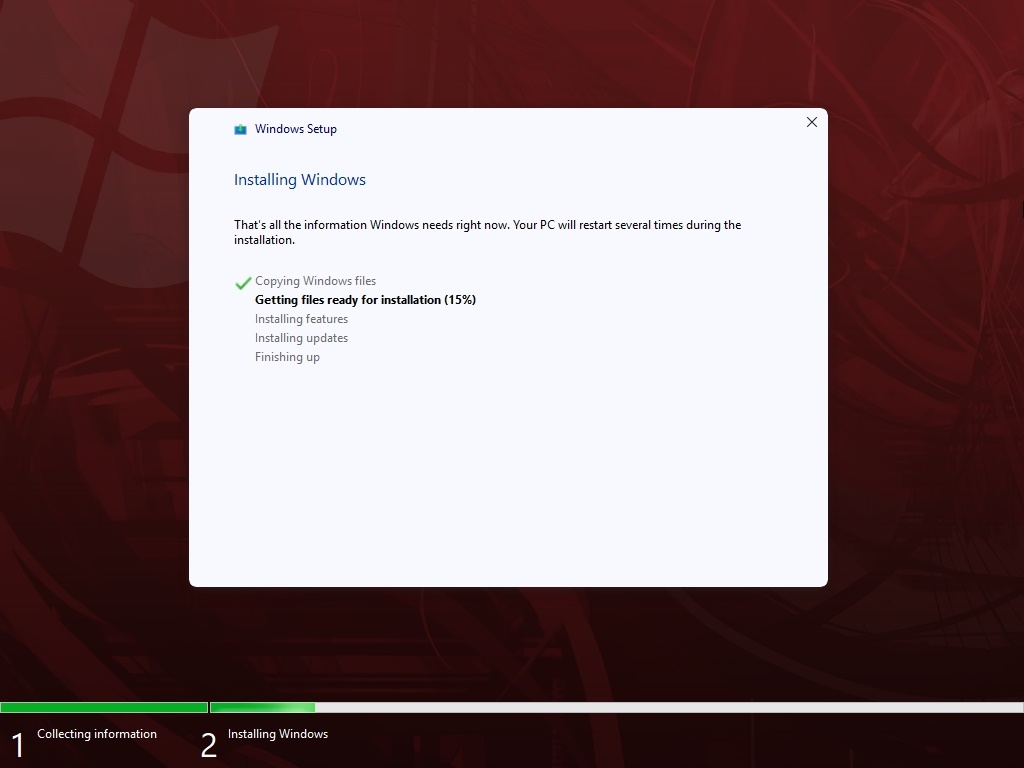
Task: Click the 'Installing Windows' stage label at bottom
Action: (x=278, y=734)
